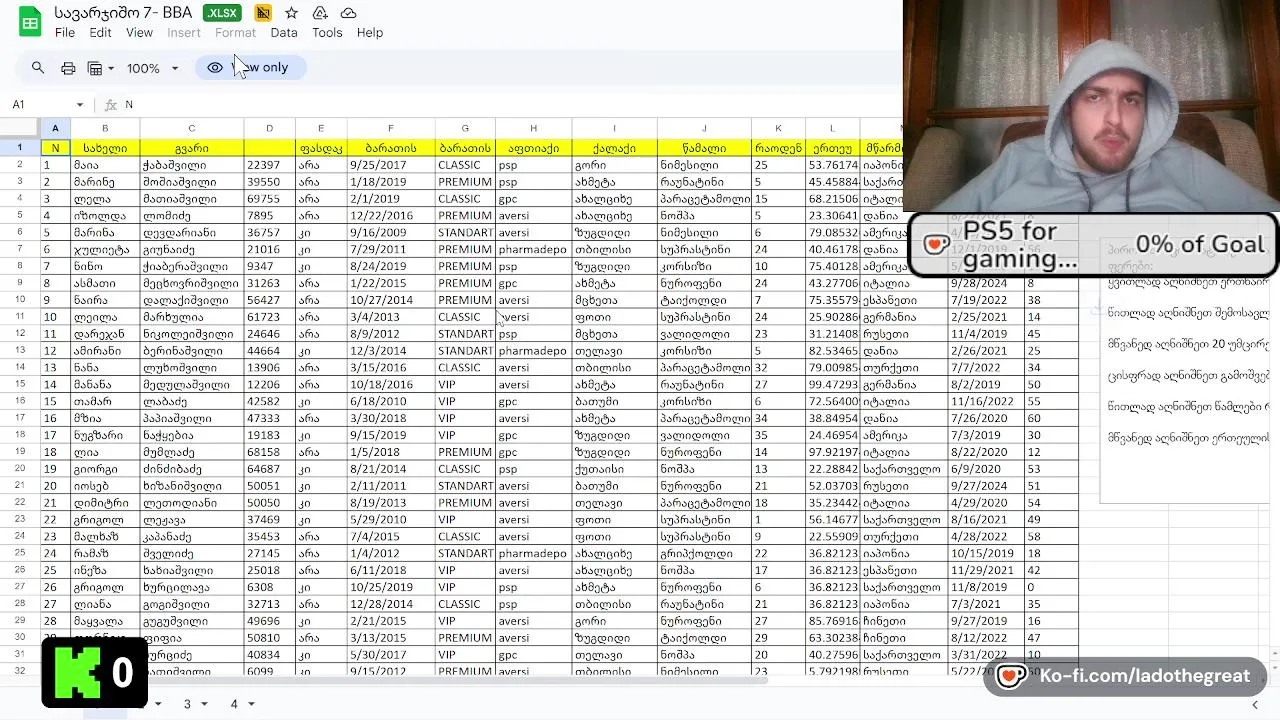The image size is (1280, 720).
Task: Select column G header
Action: coord(465,128)
